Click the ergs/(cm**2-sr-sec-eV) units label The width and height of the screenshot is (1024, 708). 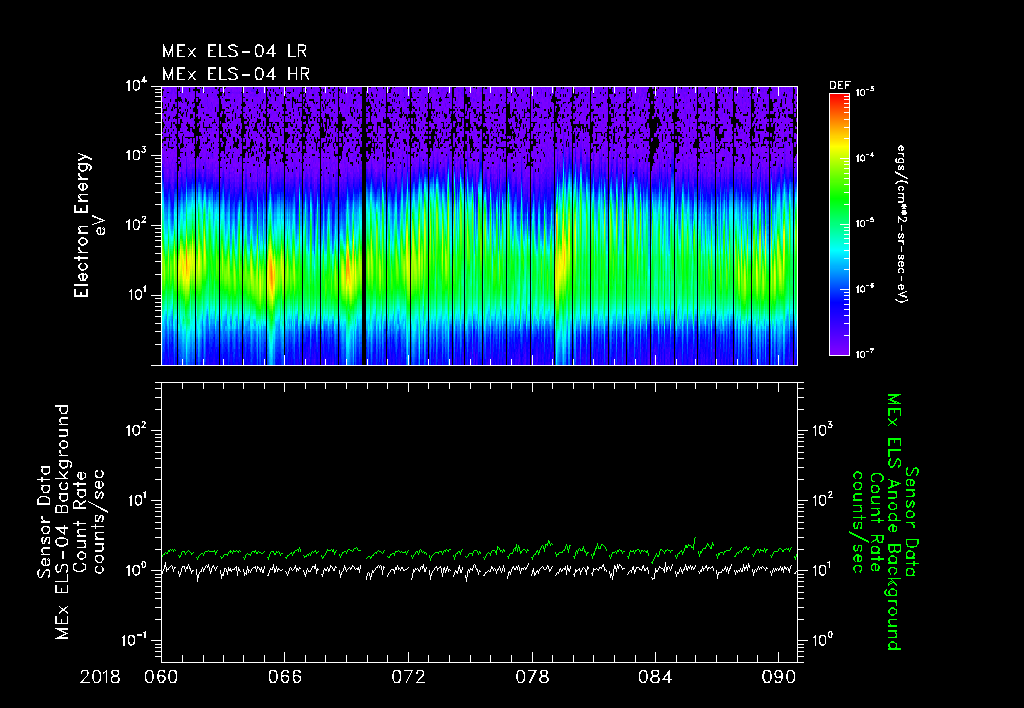pyautogui.click(x=901, y=223)
